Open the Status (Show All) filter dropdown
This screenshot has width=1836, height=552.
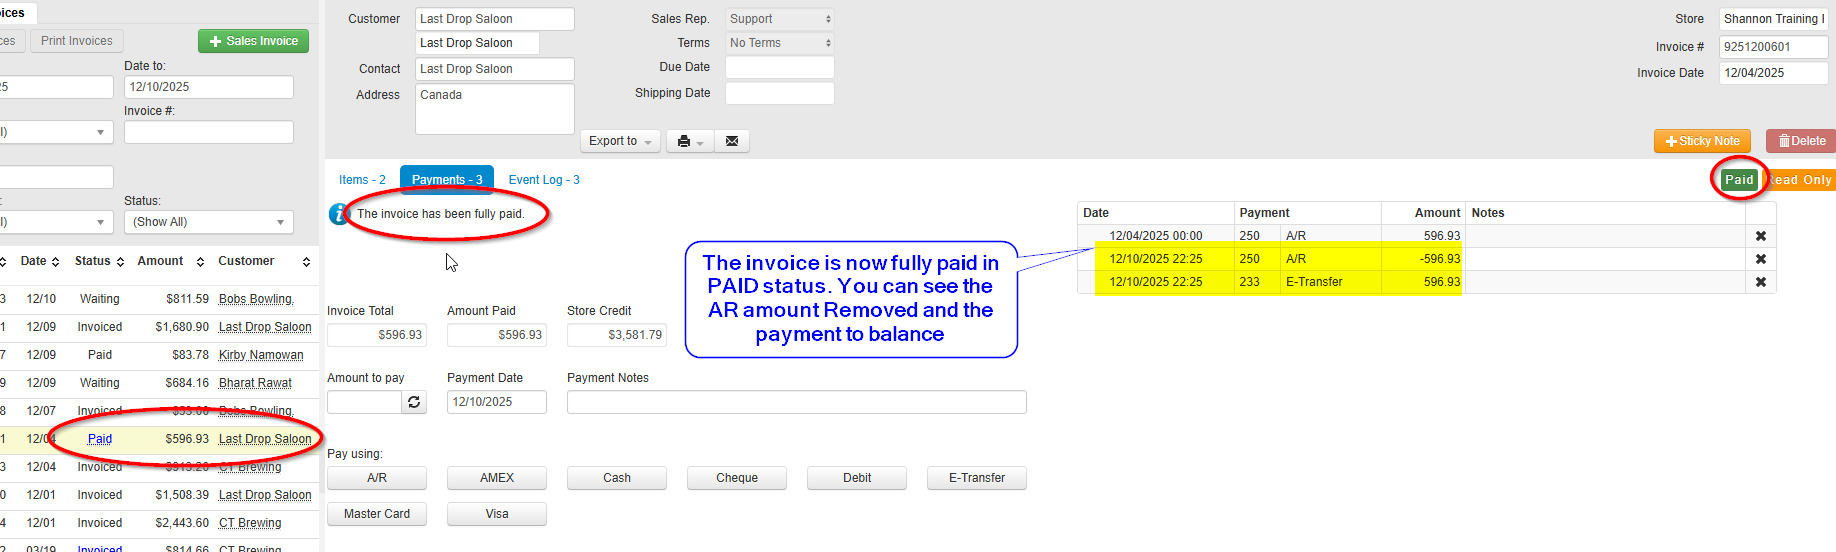(x=208, y=222)
